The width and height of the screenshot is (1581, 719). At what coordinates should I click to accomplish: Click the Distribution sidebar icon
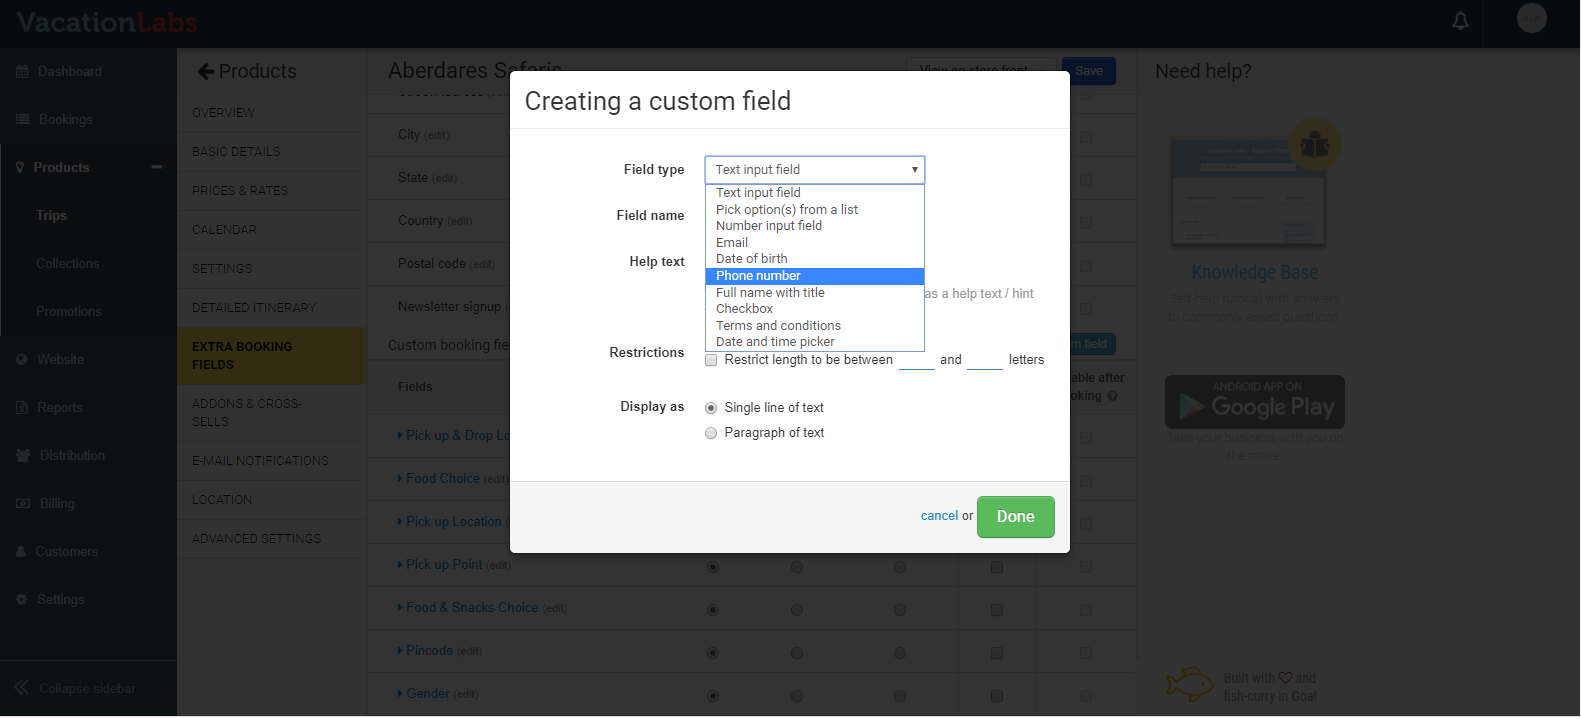click(x=22, y=456)
